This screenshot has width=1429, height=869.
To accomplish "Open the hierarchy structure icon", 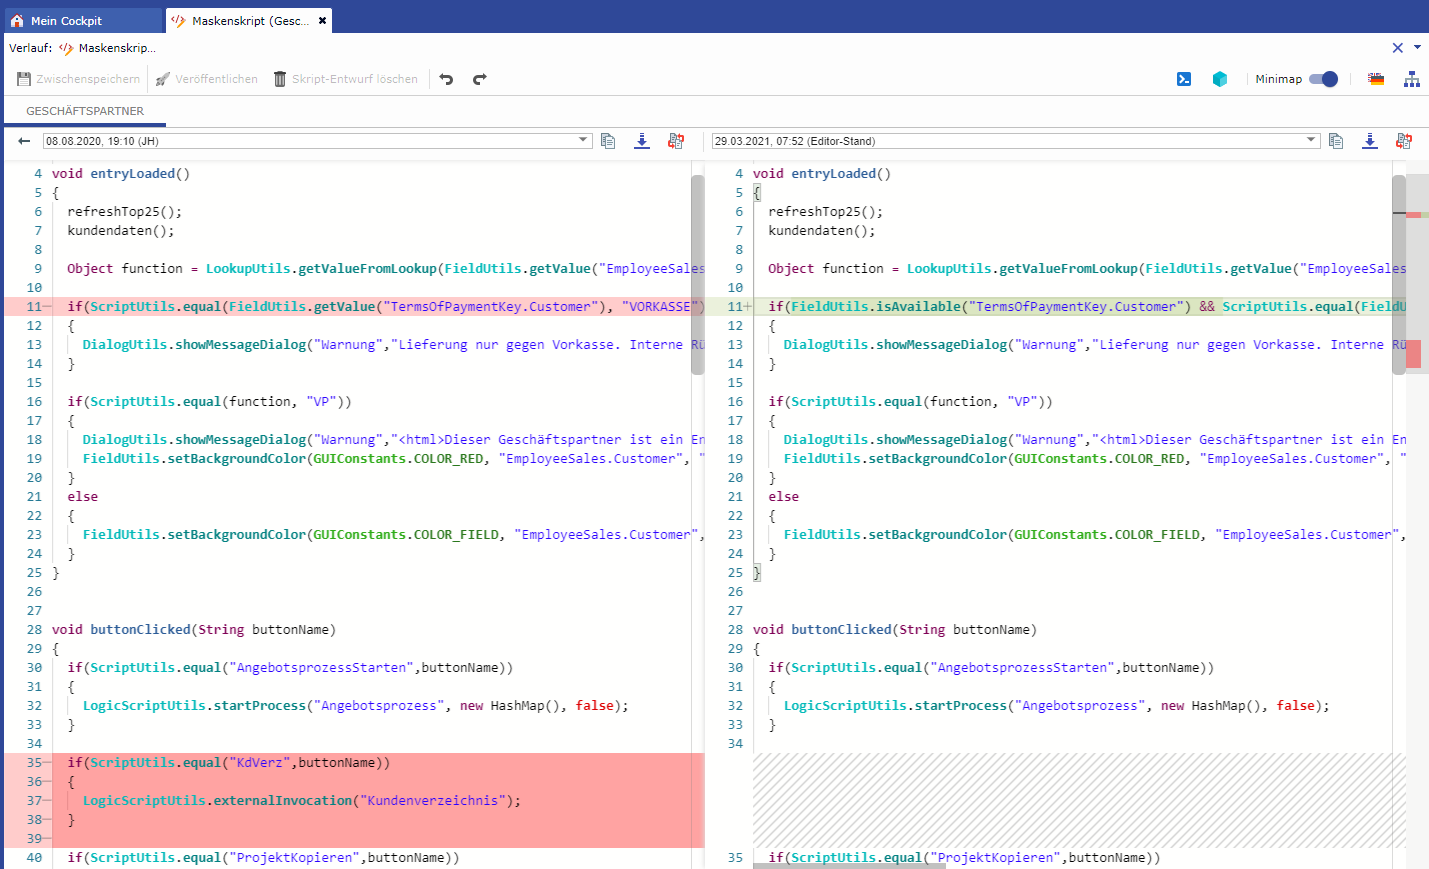I will (x=1412, y=79).
